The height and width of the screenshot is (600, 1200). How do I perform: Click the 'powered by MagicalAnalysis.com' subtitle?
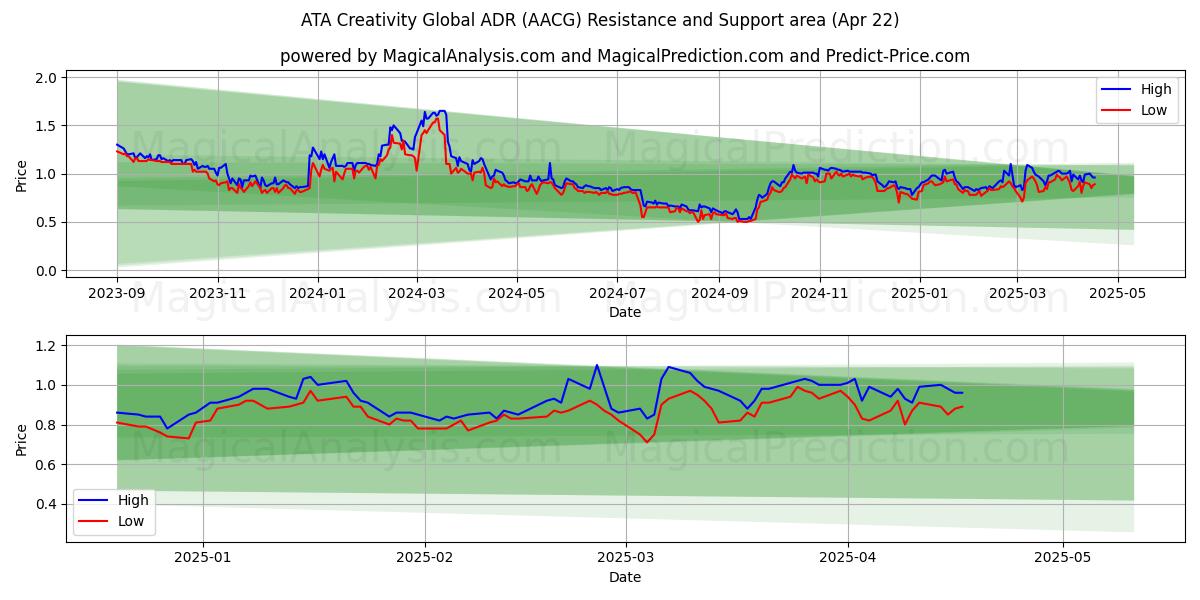(x=625, y=56)
